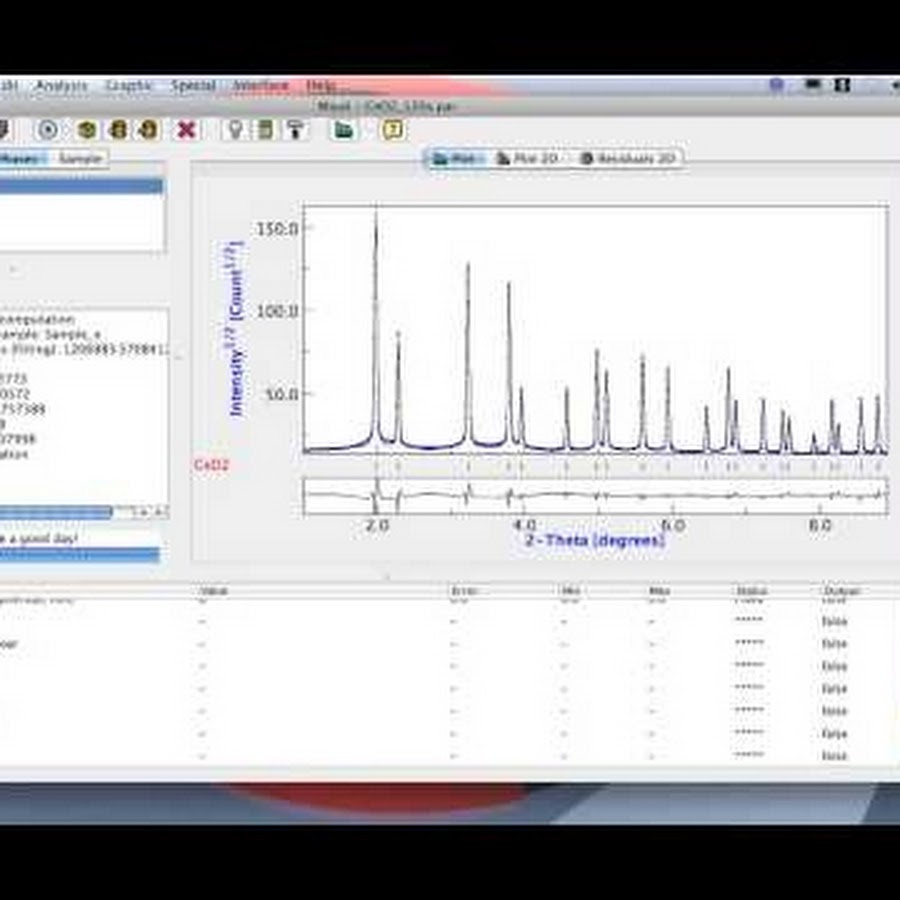Image resolution: width=900 pixels, height=900 pixels.
Task: Click the red X delete icon
Action: [x=186, y=129]
